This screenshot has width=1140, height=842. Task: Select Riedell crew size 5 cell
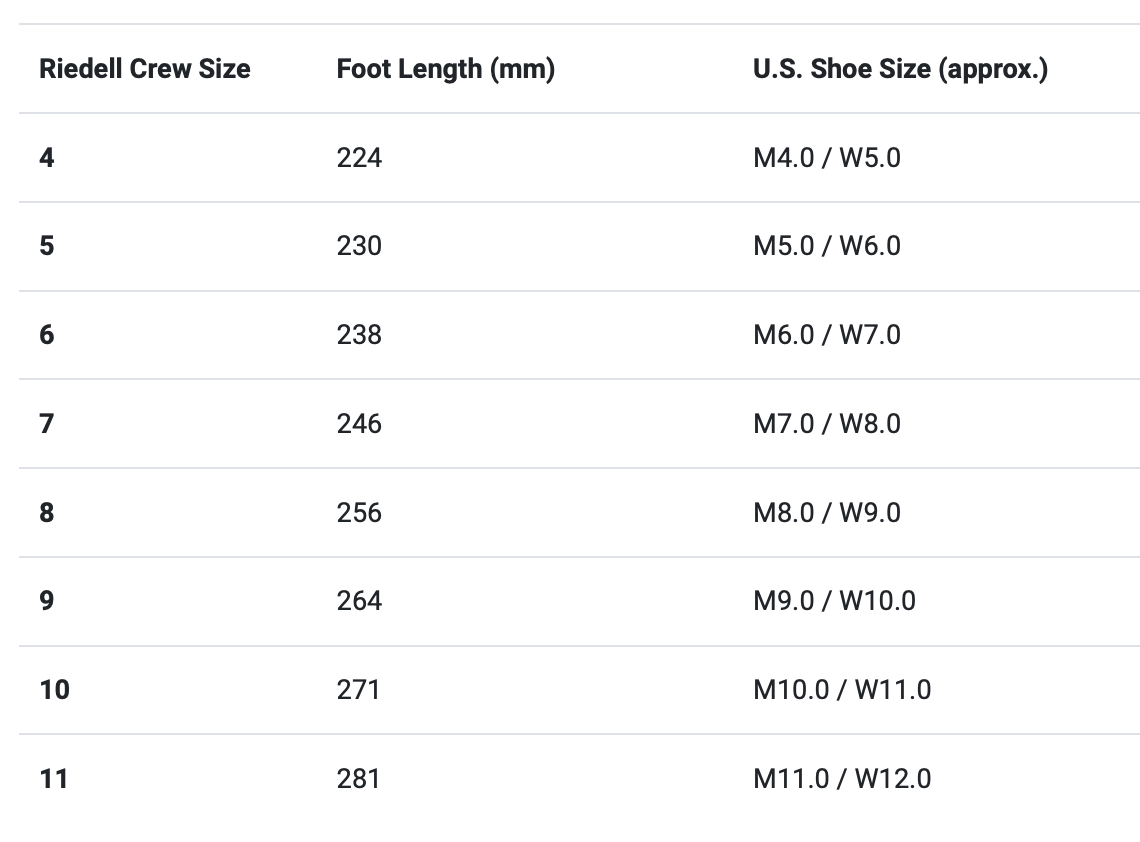pos(47,246)
